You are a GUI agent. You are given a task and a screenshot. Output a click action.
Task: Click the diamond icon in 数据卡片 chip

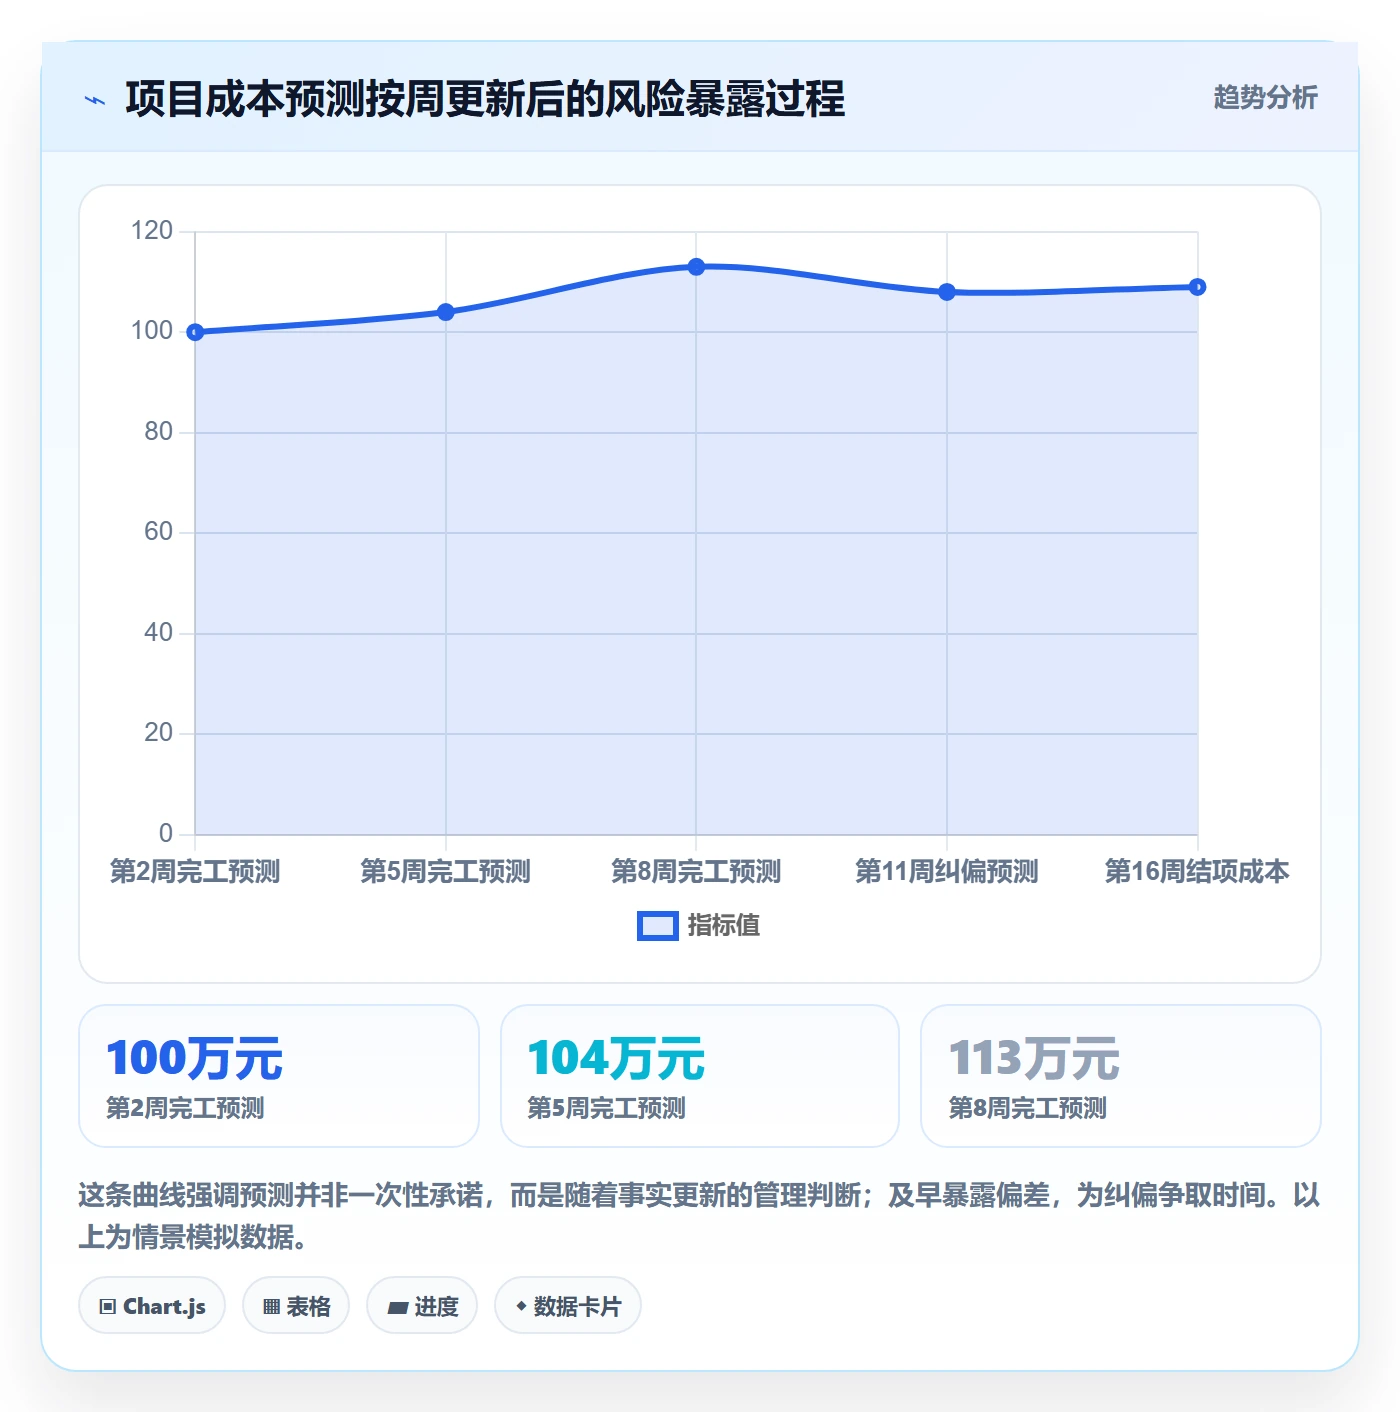521,1306
